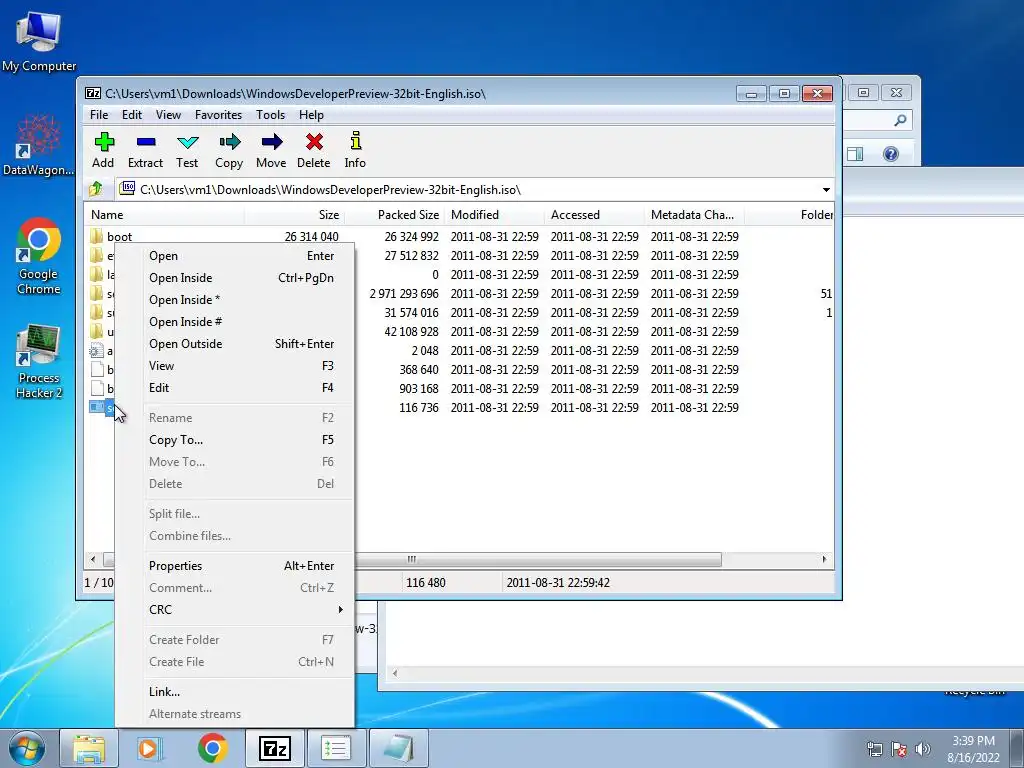Select Edit F4 in context menu
1024x768 pixels.
pyautogui.click(x=234, y=388)
